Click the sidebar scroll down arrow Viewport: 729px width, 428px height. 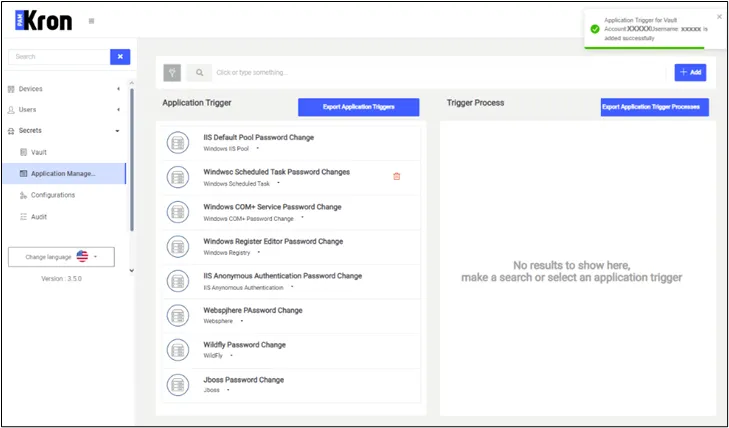coord(132,270)
